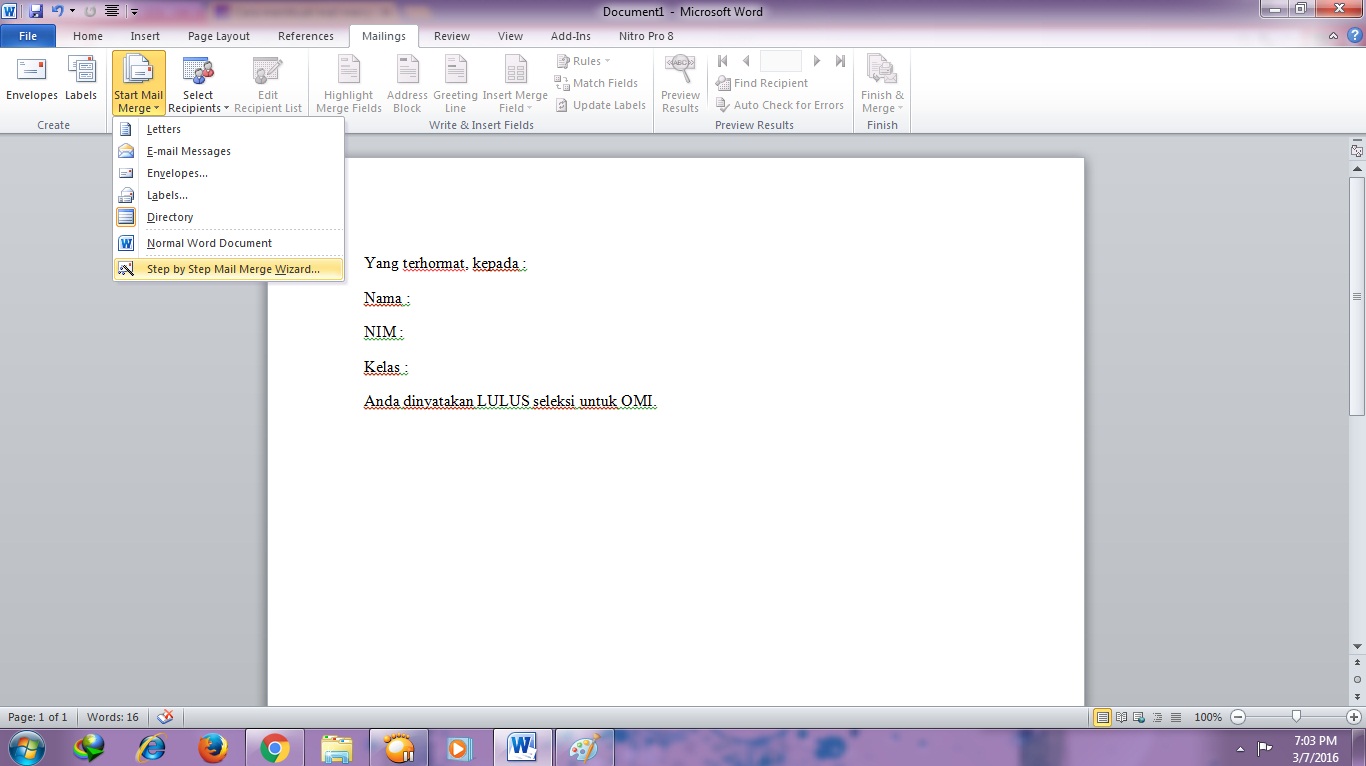Choose Letters from mail merge menu
The width and height of the screenshot is (1366, 766).
[x=229, y=129]
